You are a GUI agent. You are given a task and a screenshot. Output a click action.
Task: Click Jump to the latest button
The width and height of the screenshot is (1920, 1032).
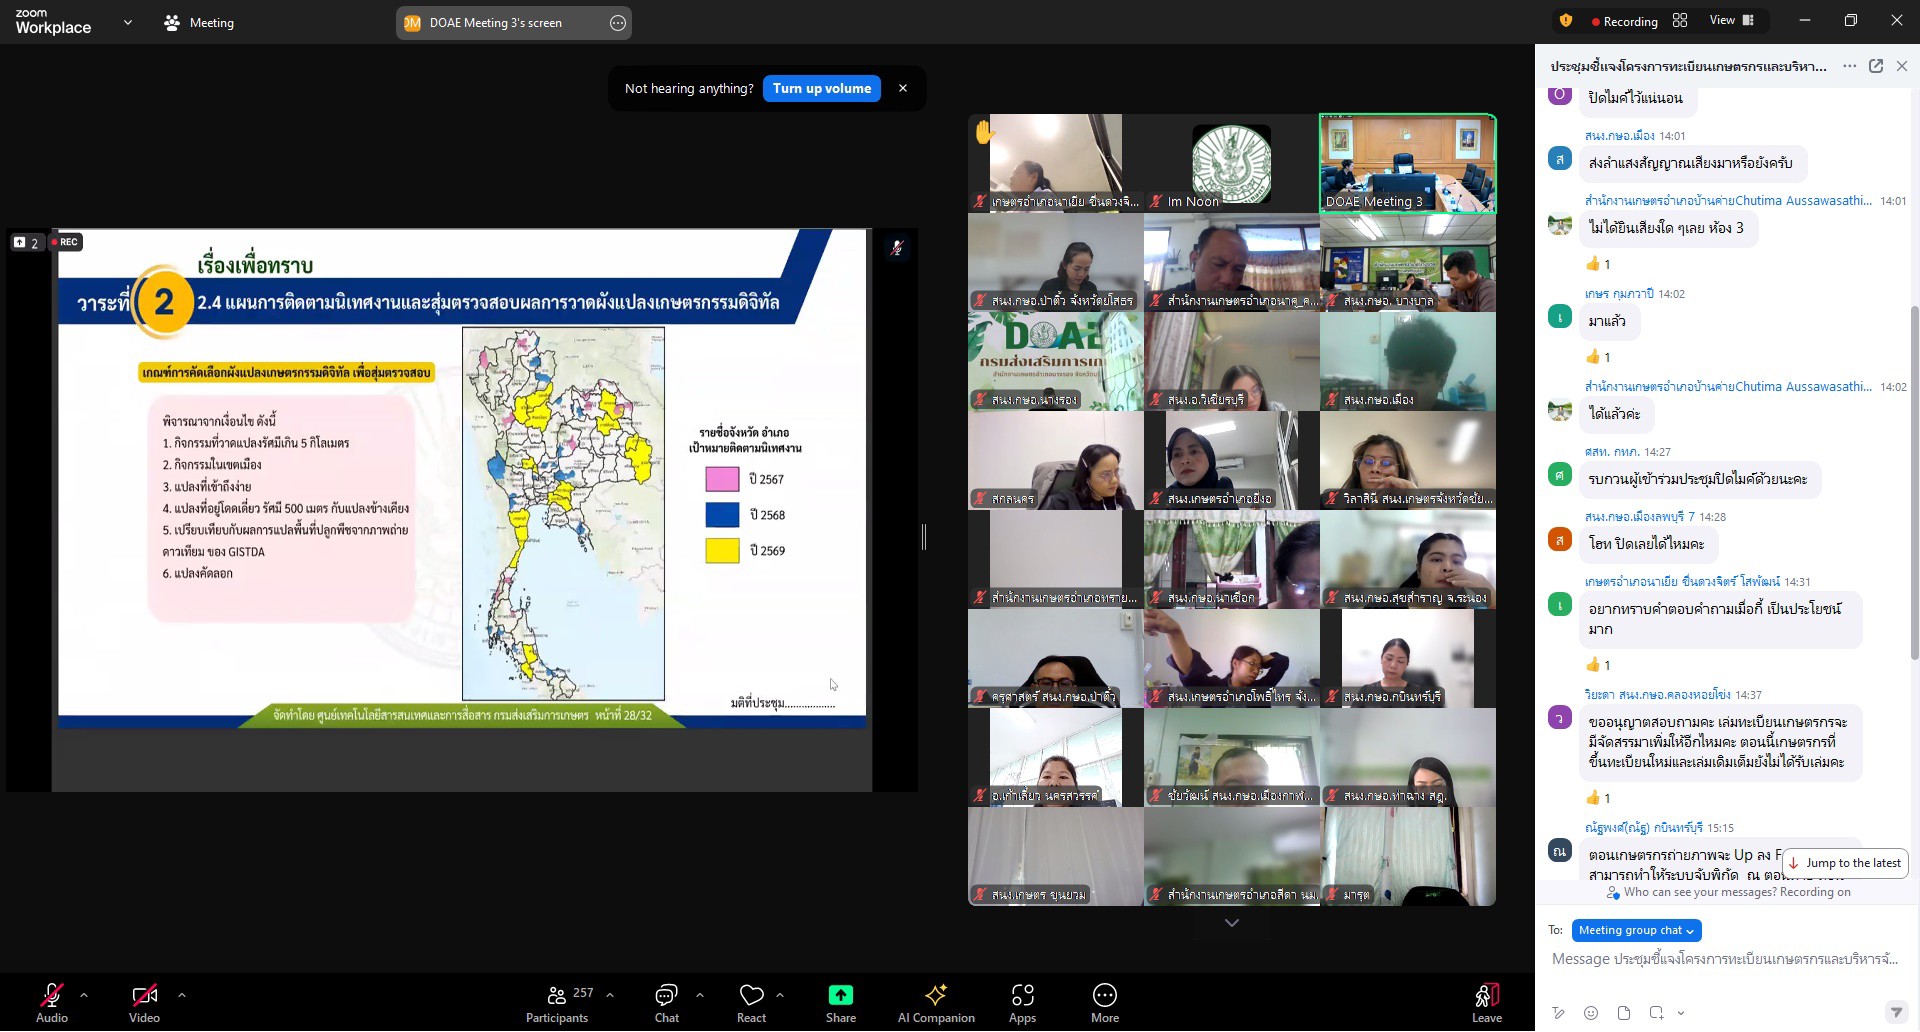(x=1845, y=863)
